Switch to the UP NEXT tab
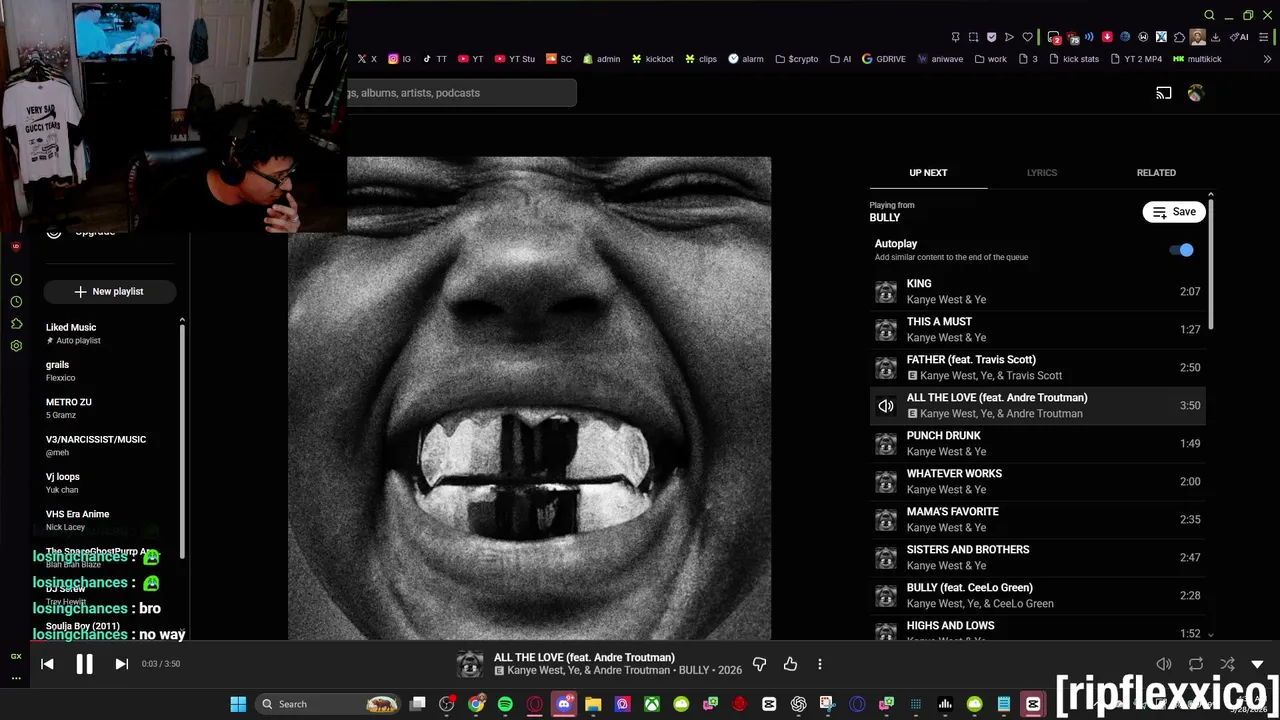The image size is (1280, 720). 928,173
